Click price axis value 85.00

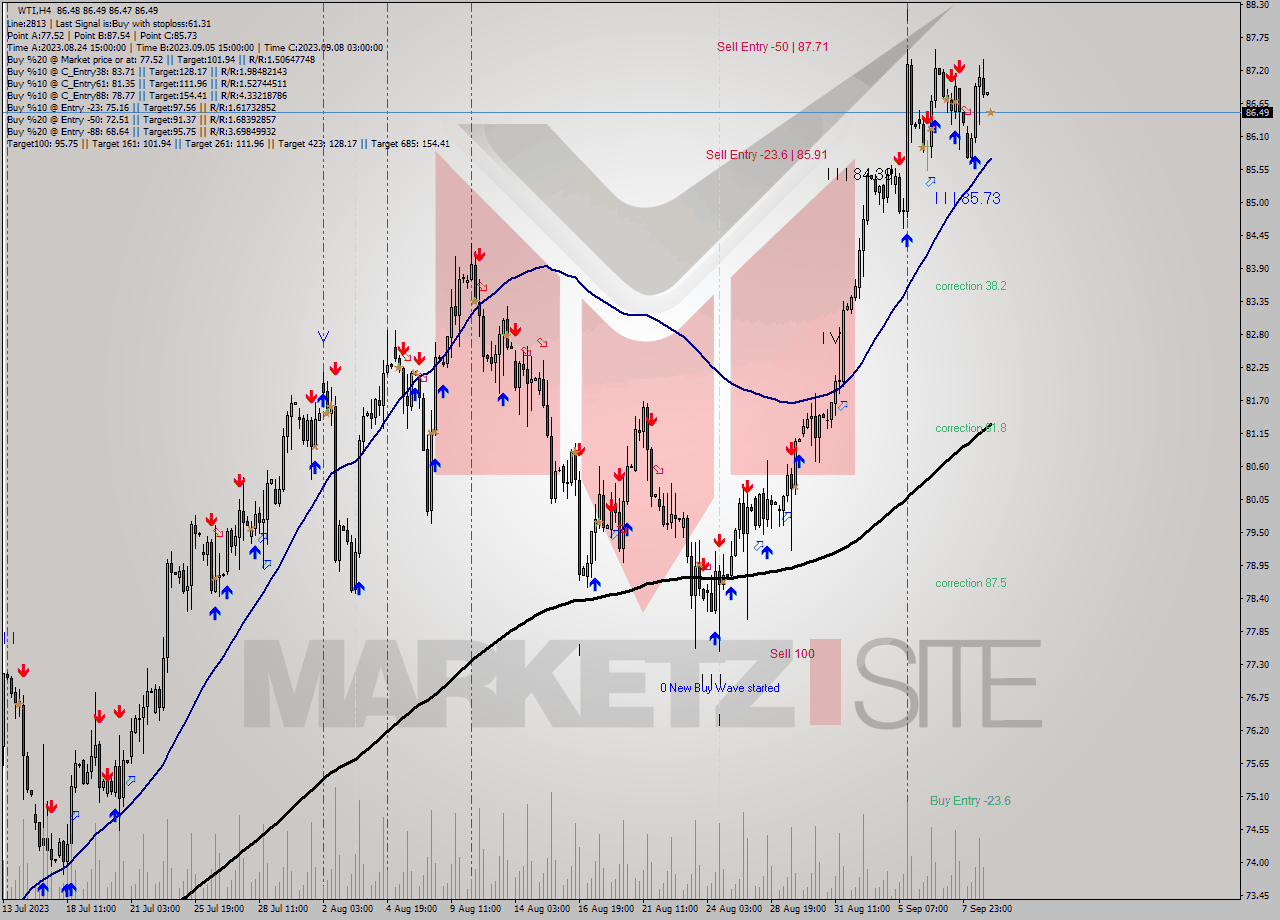(x=1257, y=203)
